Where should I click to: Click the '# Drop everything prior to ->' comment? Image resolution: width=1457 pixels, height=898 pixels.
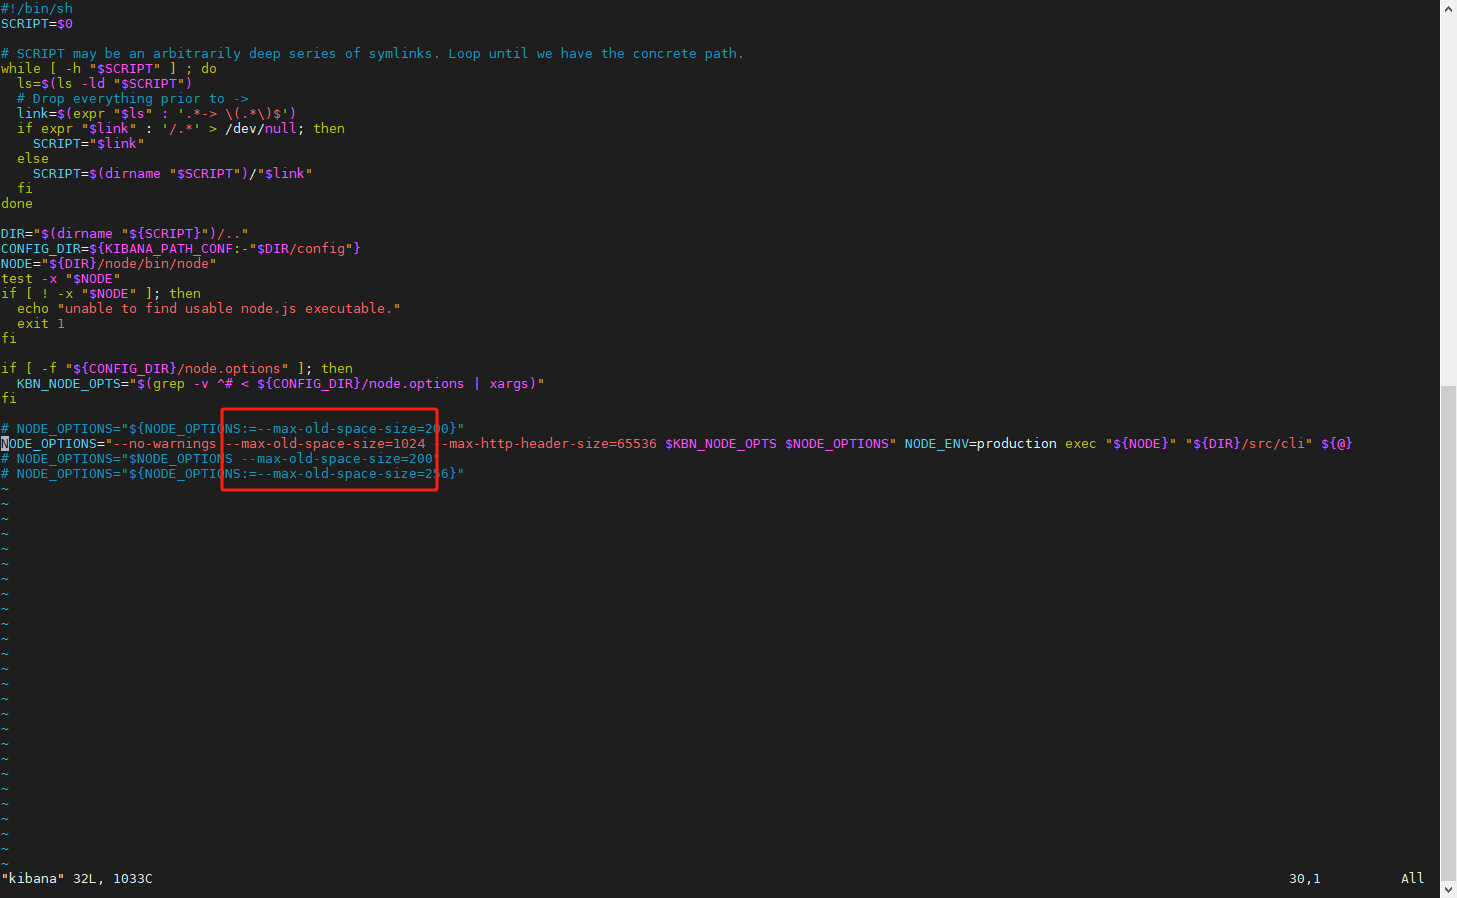point(132,98)
